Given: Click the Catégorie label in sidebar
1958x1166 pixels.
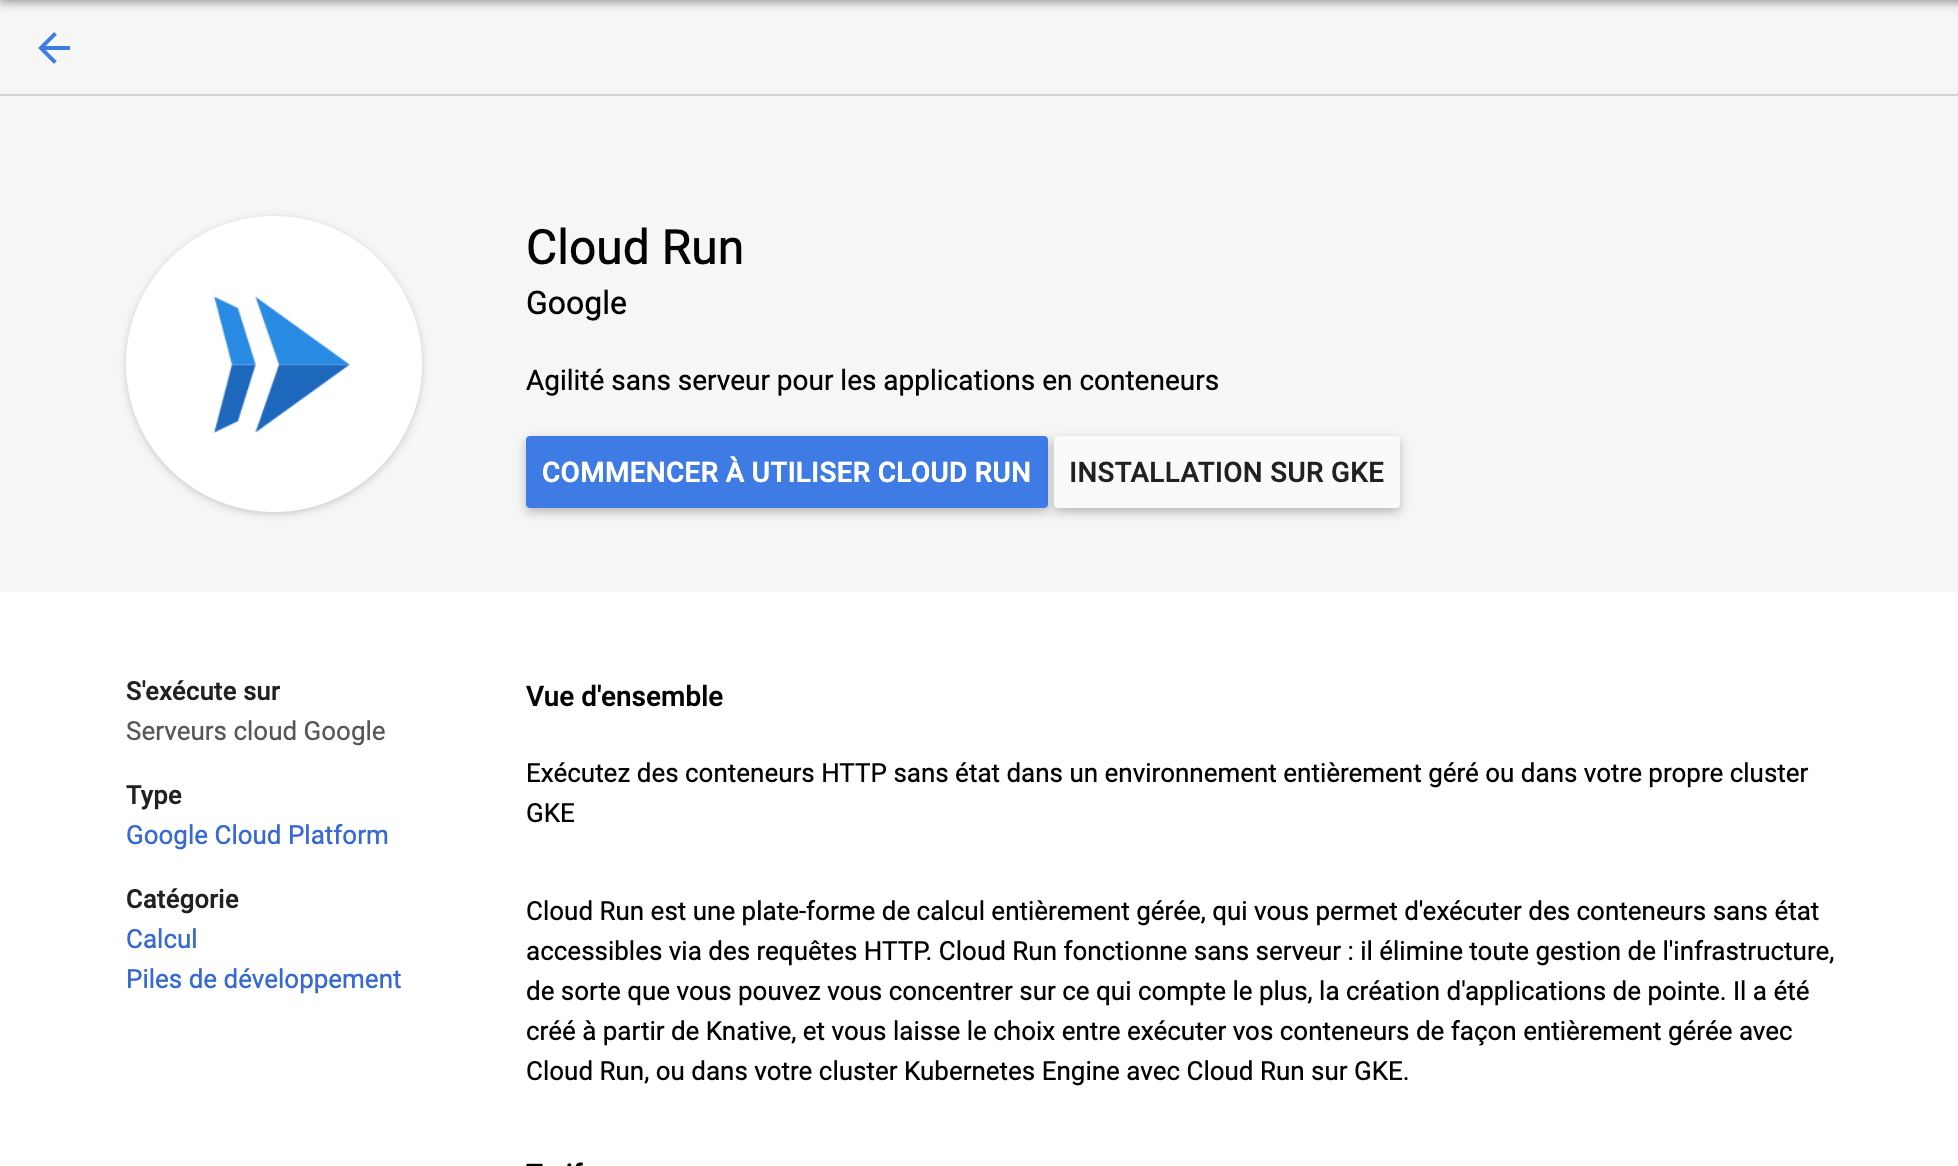Looking at the screenshot, I should (182, 899).
